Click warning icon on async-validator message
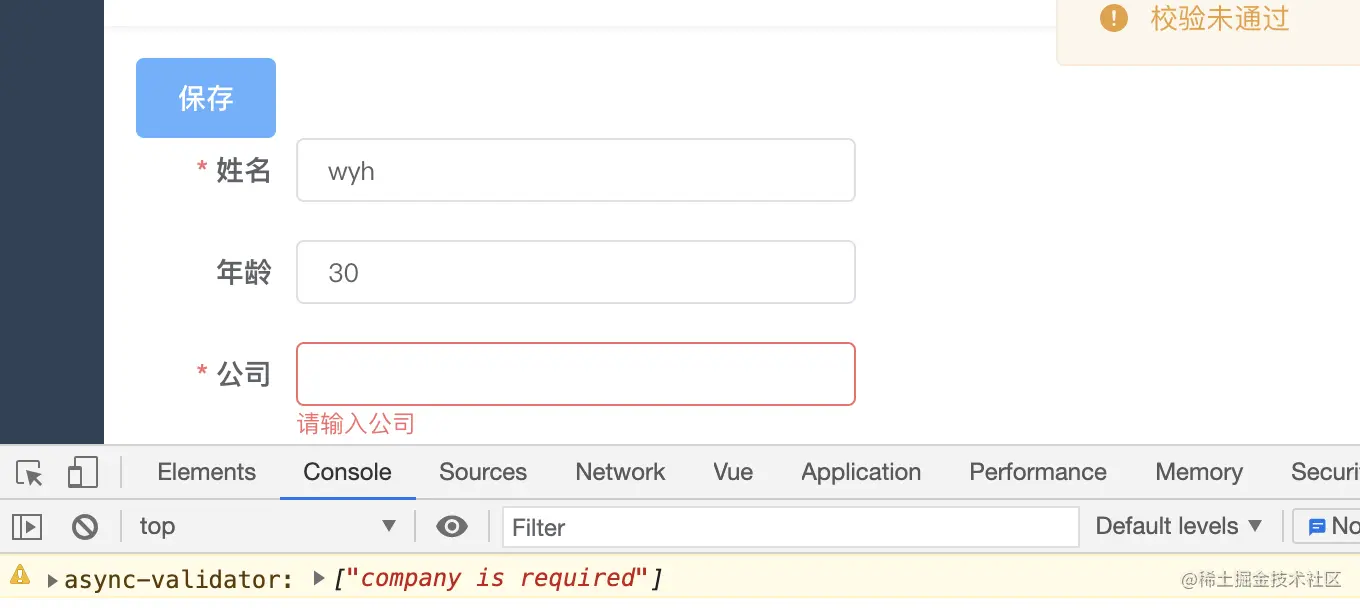Screen dimensions: 1360x608 pos(20,575)
